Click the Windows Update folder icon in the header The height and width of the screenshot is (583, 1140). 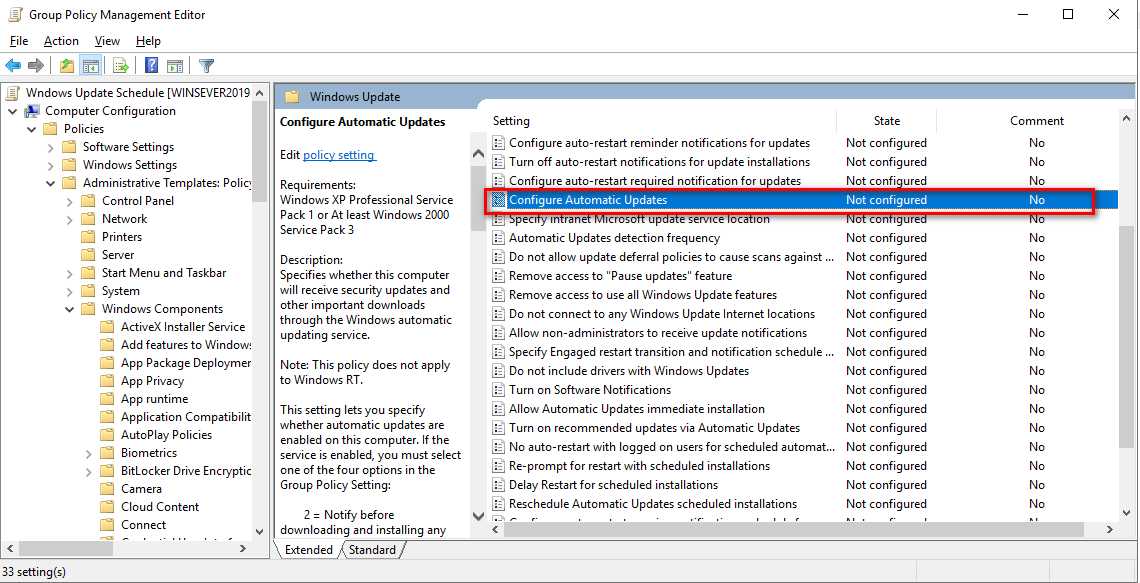[x=292, y=97]
